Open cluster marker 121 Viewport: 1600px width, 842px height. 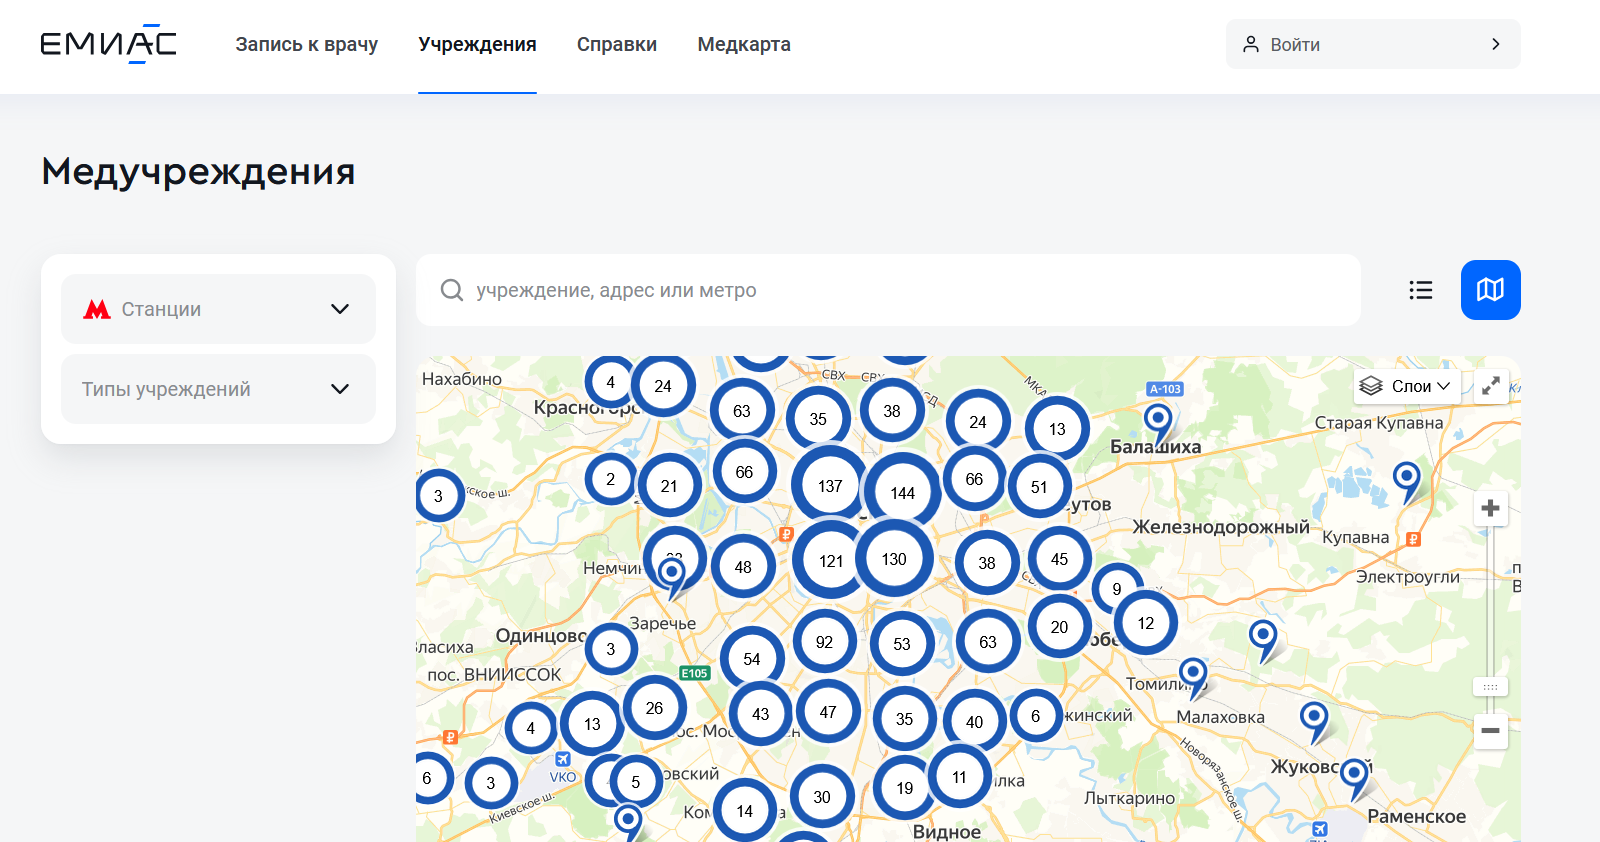[x=831, y=561]
